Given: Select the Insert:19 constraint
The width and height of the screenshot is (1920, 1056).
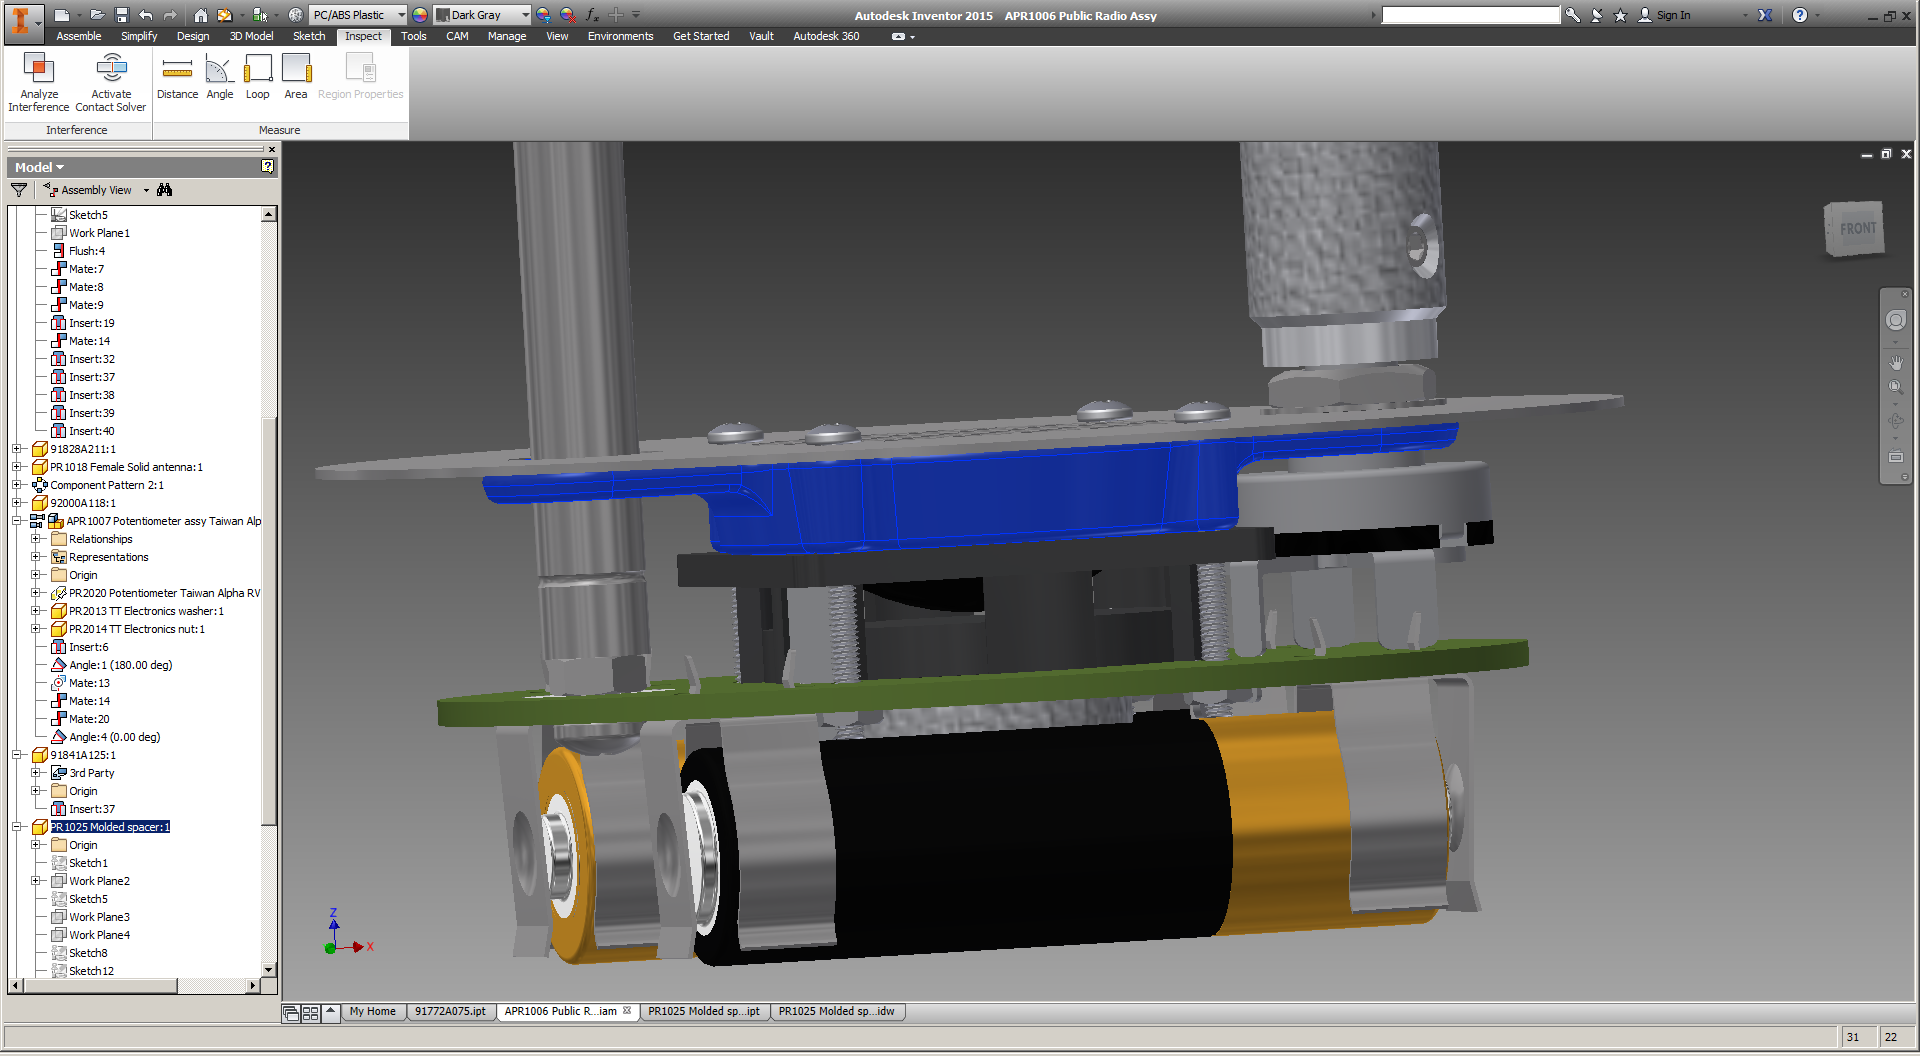Looking at the screenshot, I should tap(91, 323).
